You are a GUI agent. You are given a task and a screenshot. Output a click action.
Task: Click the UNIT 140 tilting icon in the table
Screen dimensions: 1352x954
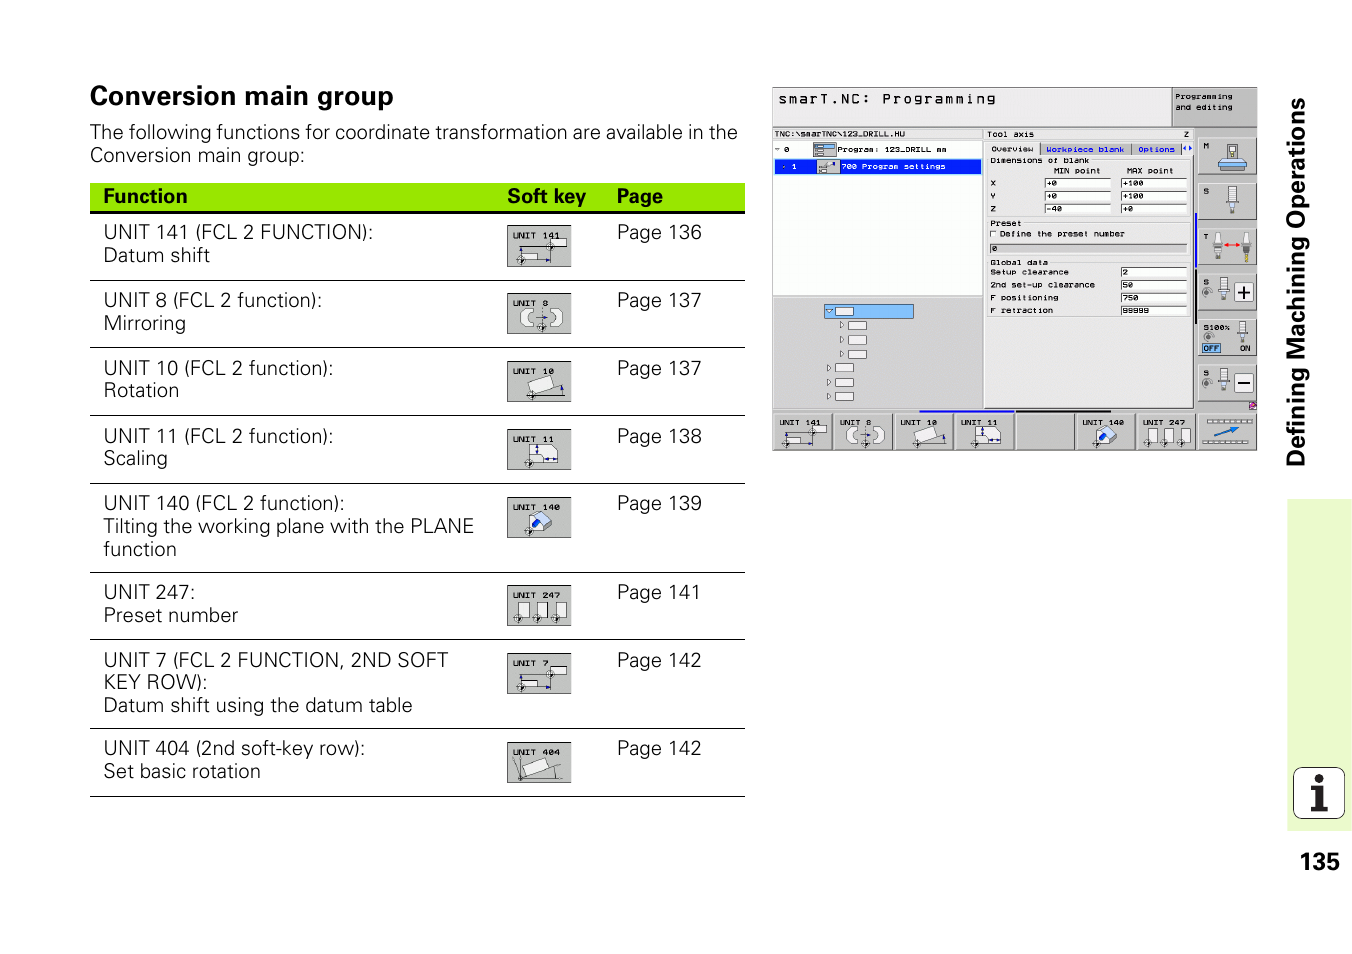539,517
